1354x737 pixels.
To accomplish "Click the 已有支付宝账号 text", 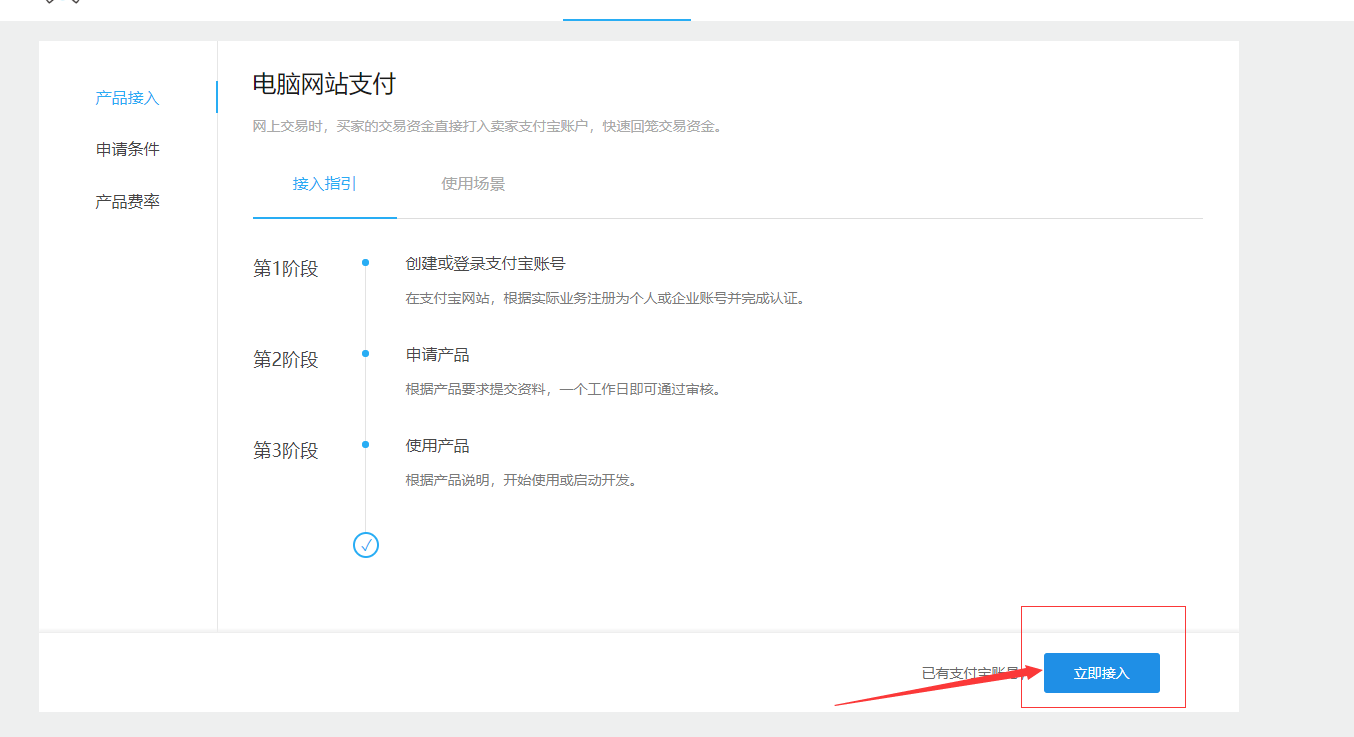I will point(972,674).
